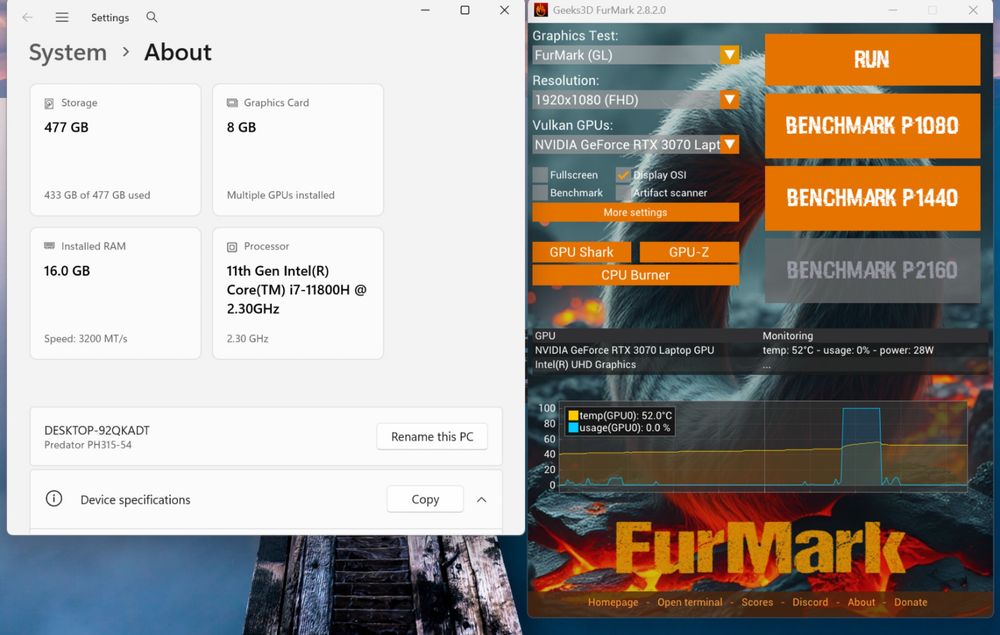Select the Storage 477 GB card

(x=115, y=150)
